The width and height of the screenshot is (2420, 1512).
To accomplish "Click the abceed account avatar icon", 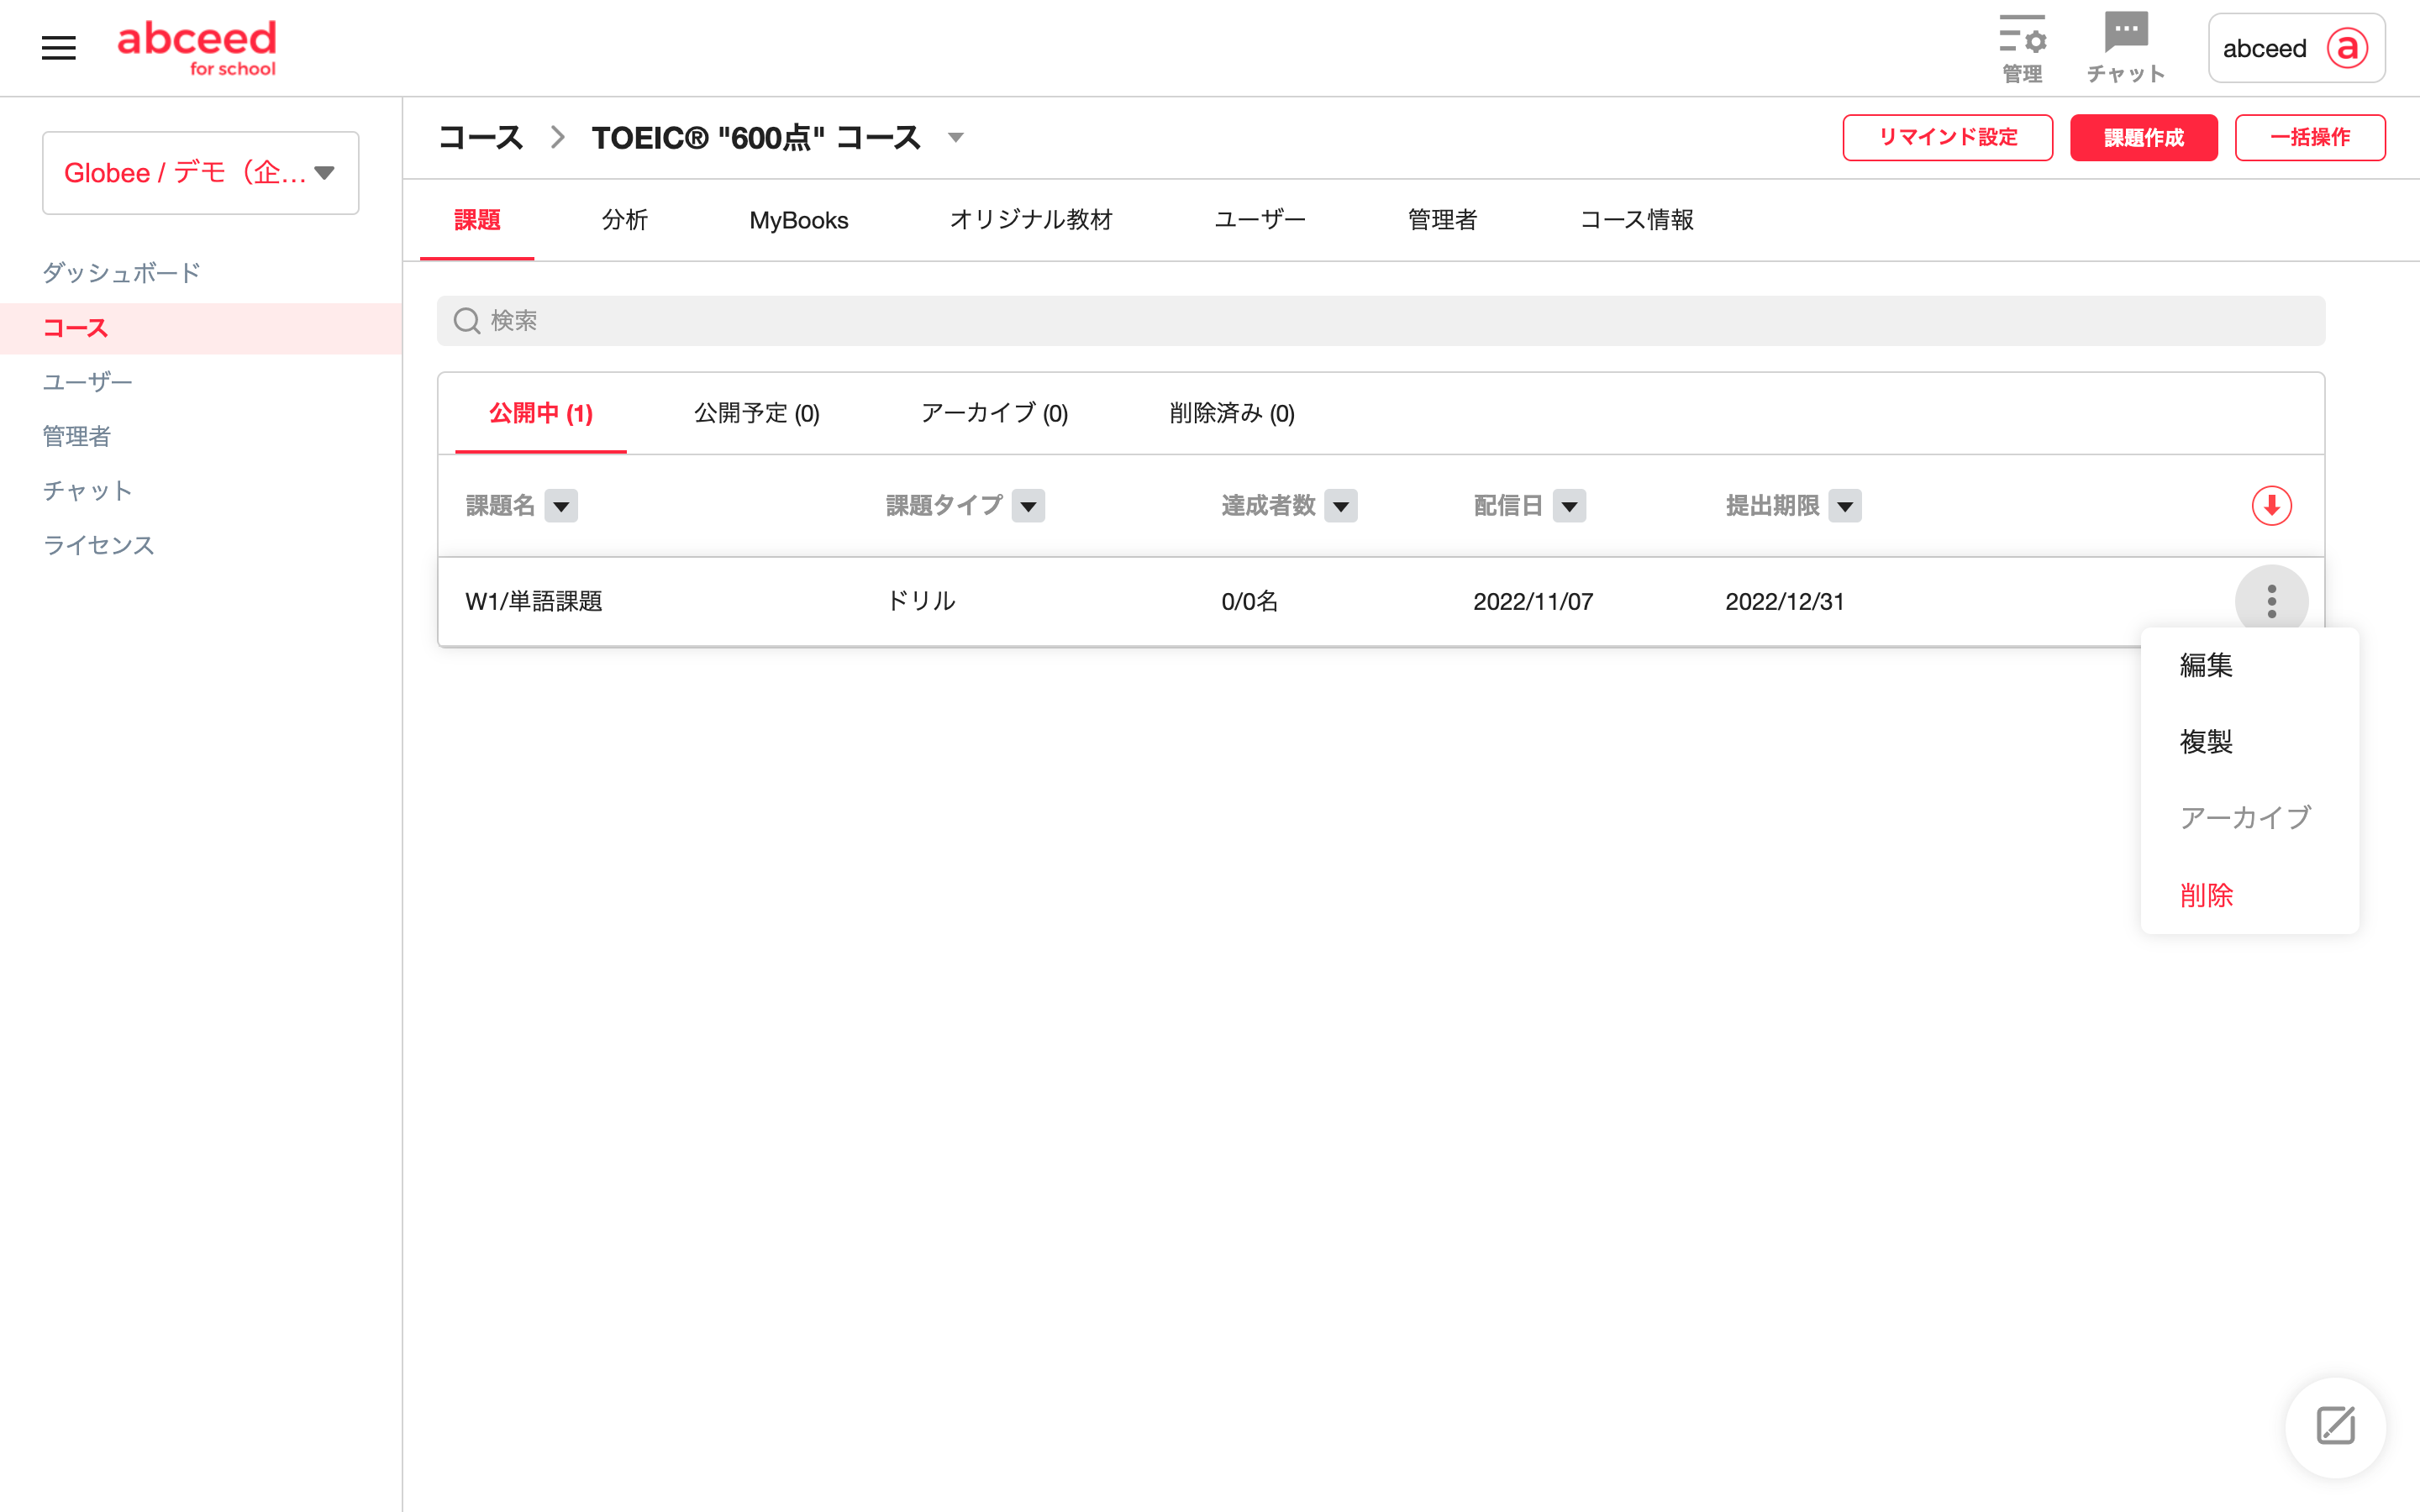I will click(x=2346, y=48).
